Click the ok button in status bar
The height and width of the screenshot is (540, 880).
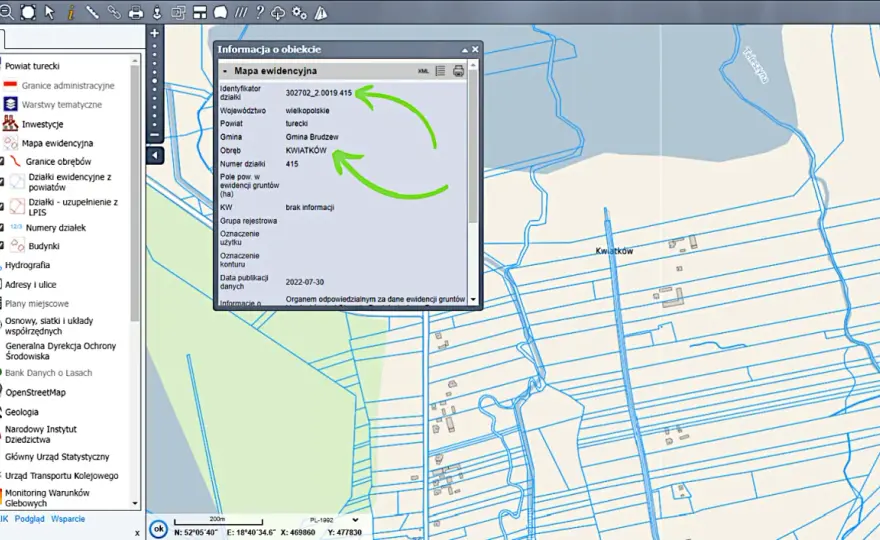(159, 529)
